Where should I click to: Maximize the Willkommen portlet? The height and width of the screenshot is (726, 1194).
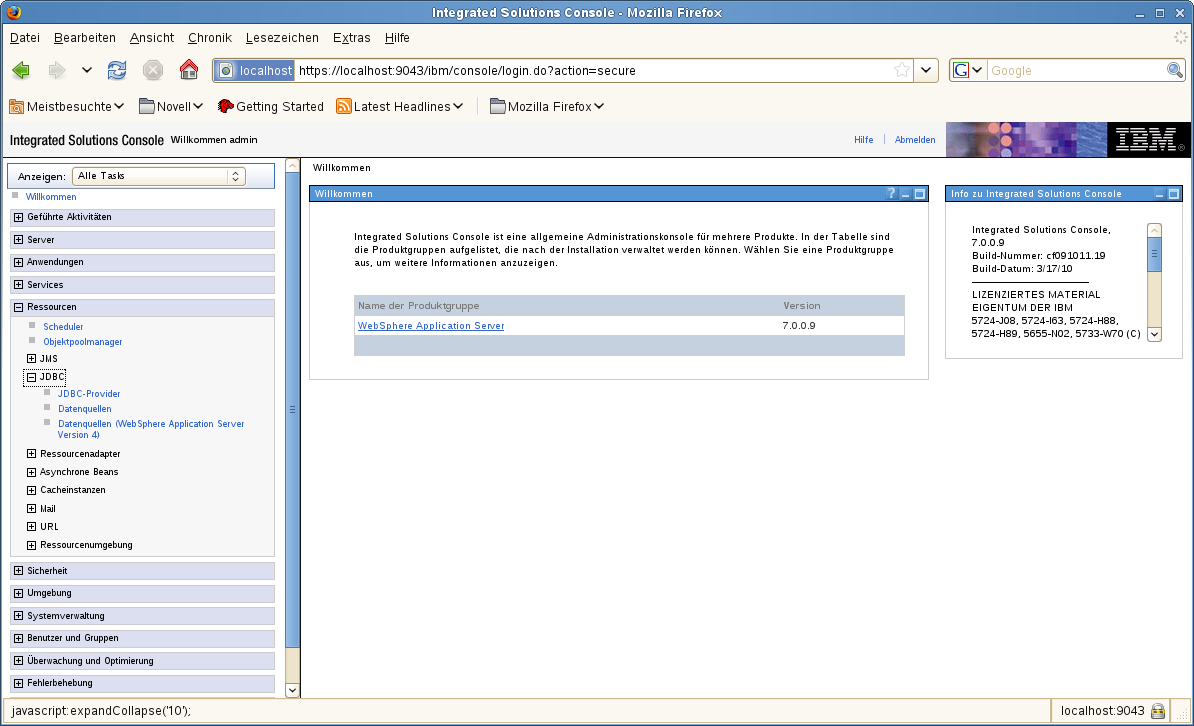920,194
